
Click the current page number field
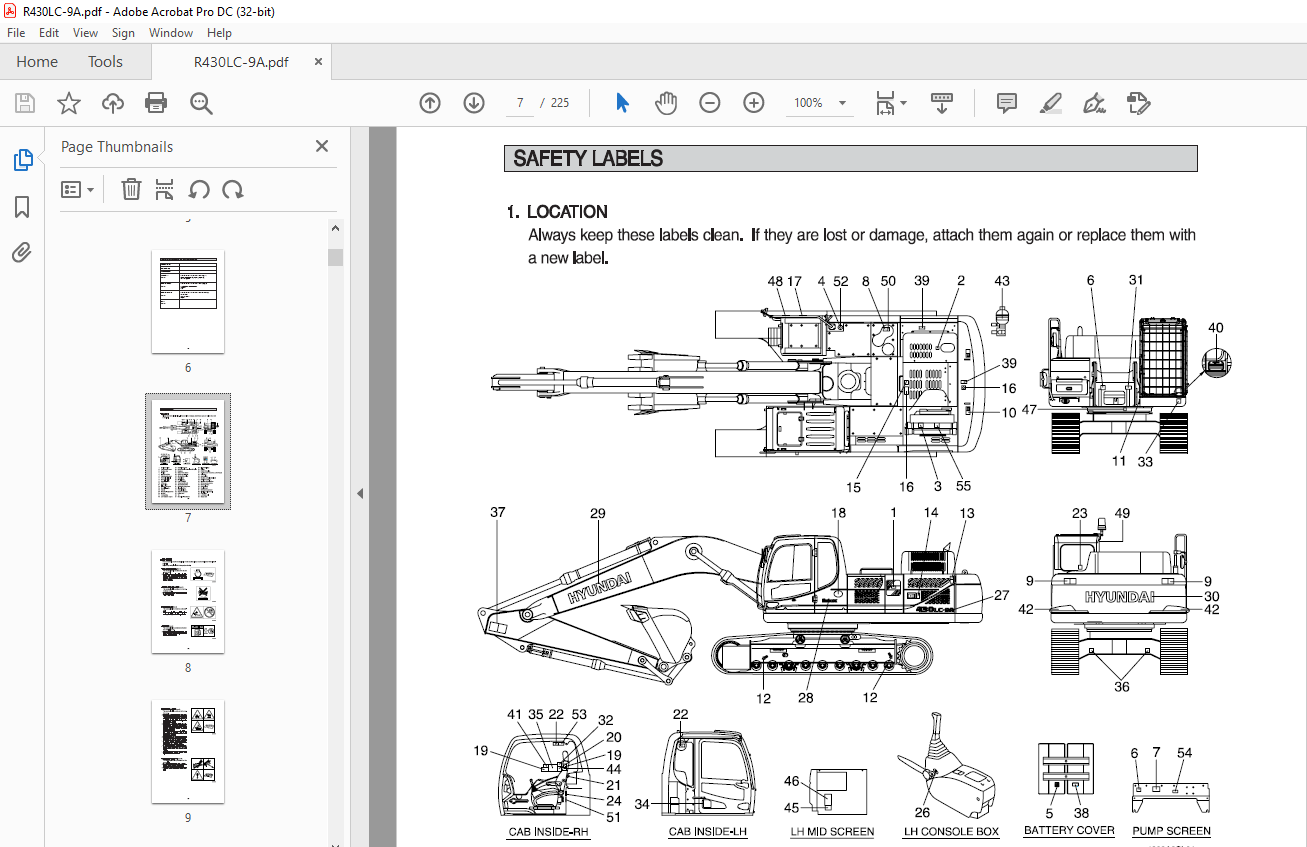[520, 103]
